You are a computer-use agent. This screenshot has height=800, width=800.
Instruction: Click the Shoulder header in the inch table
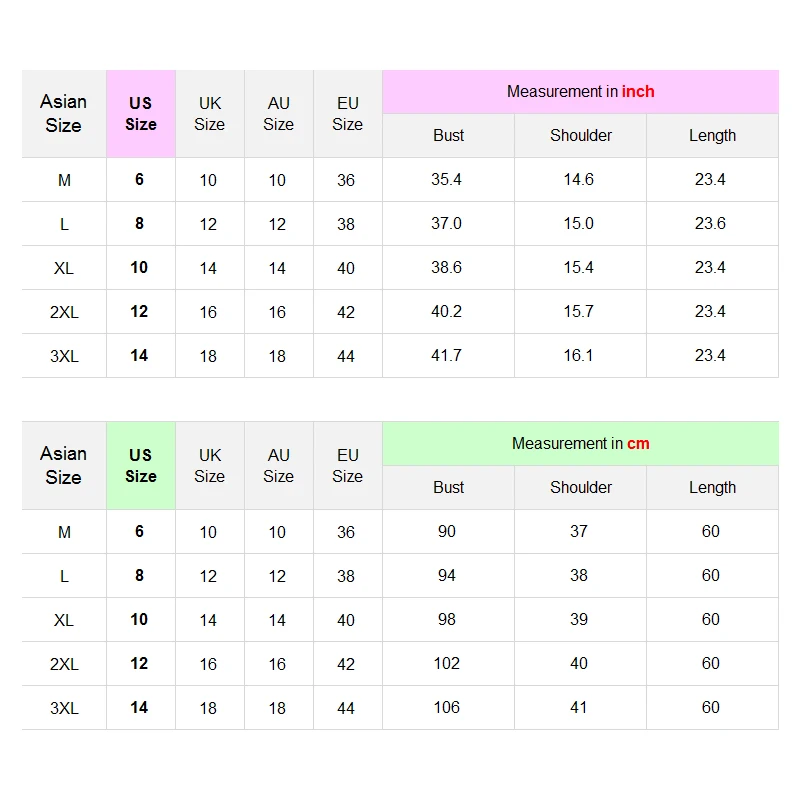click(x=580, y=136)
